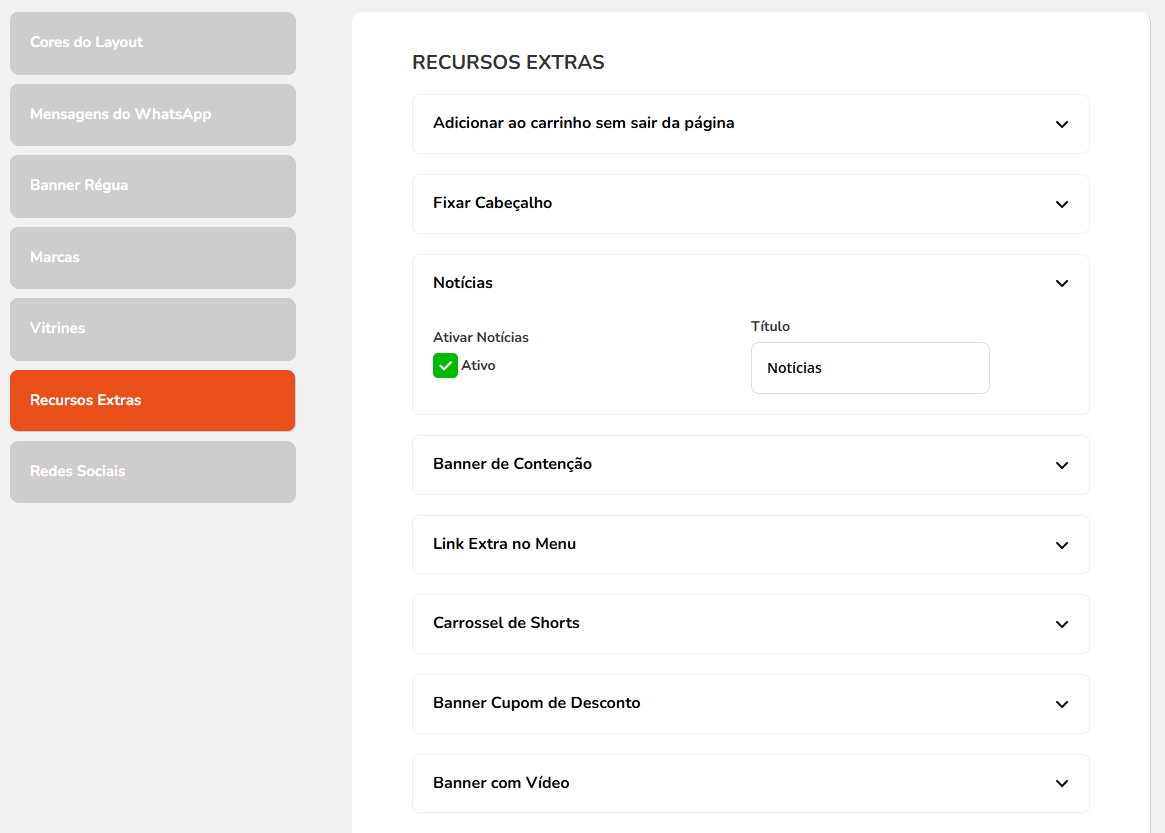Expand chevron for Adicionar ao carrinho section
Screen dimensions: 1165x833
(x=1061, y=124)
